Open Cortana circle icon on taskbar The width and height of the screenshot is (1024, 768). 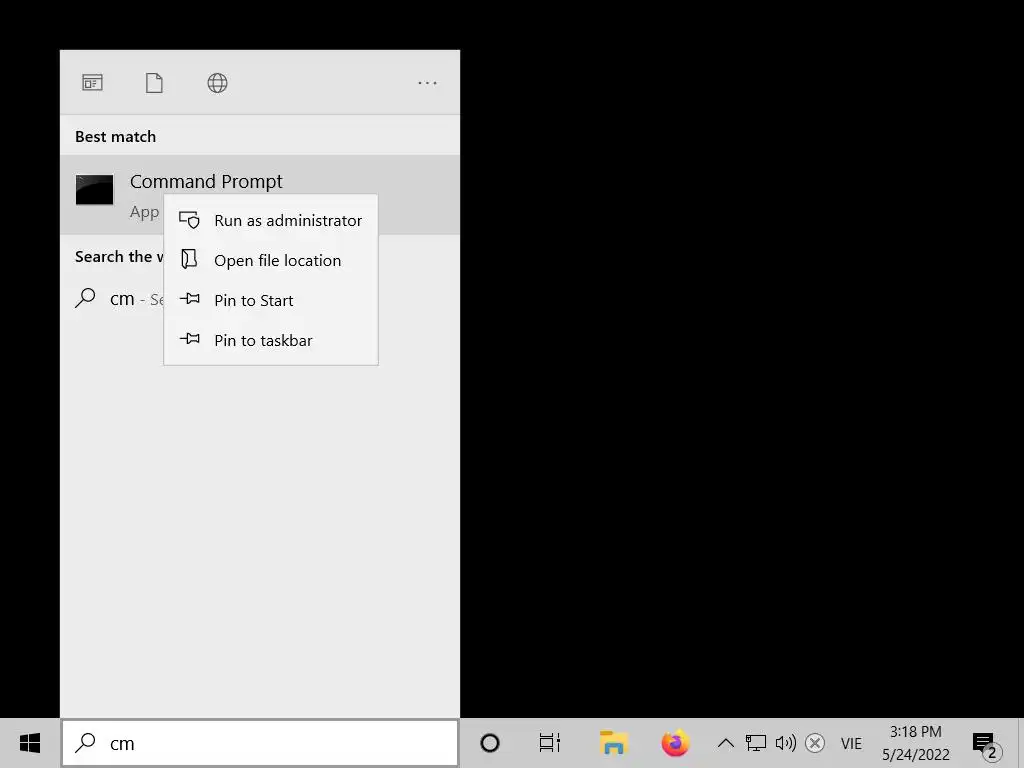(x=490, y=743)
